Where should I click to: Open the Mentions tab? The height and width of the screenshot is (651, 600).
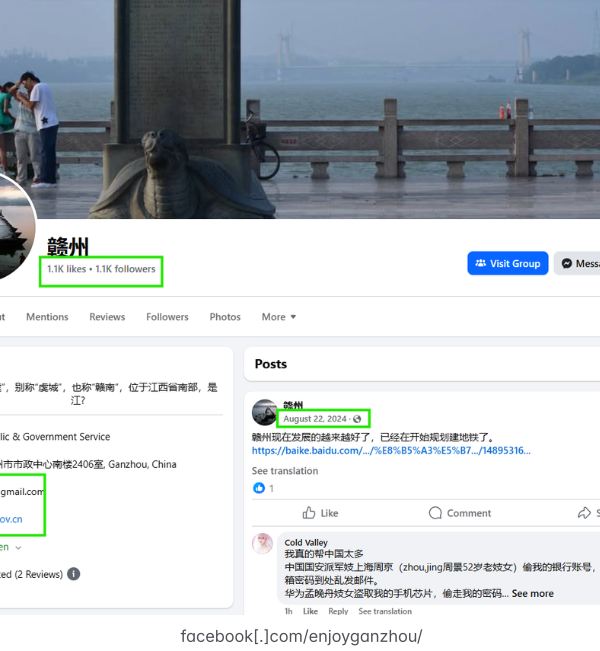[x=47, y=317]
